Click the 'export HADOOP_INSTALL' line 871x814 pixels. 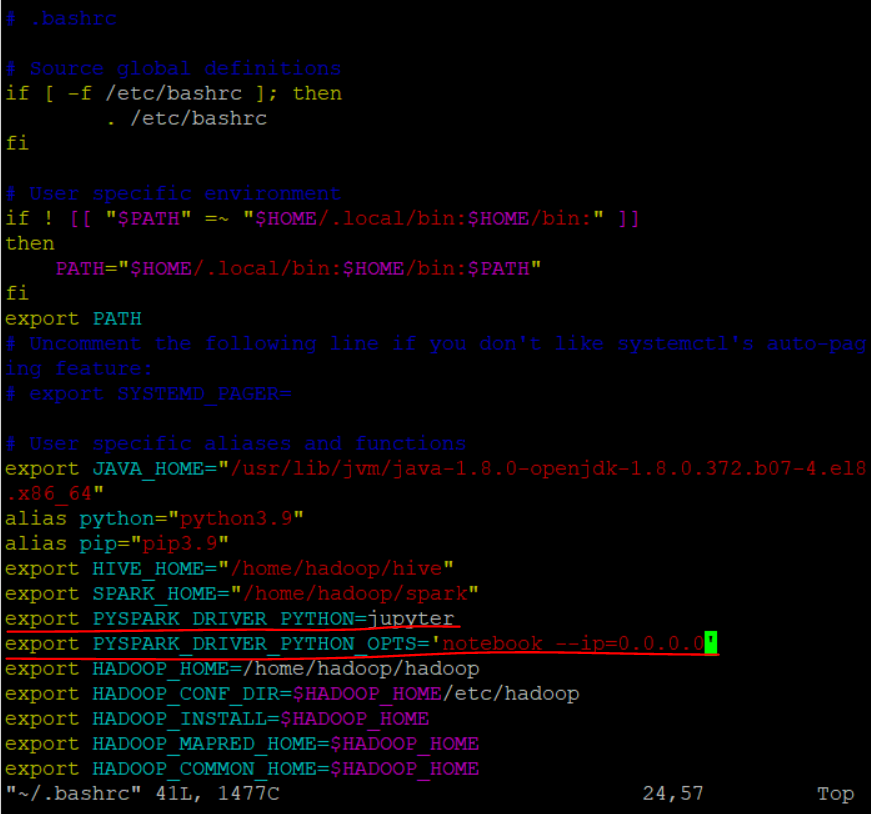[217, 719]
